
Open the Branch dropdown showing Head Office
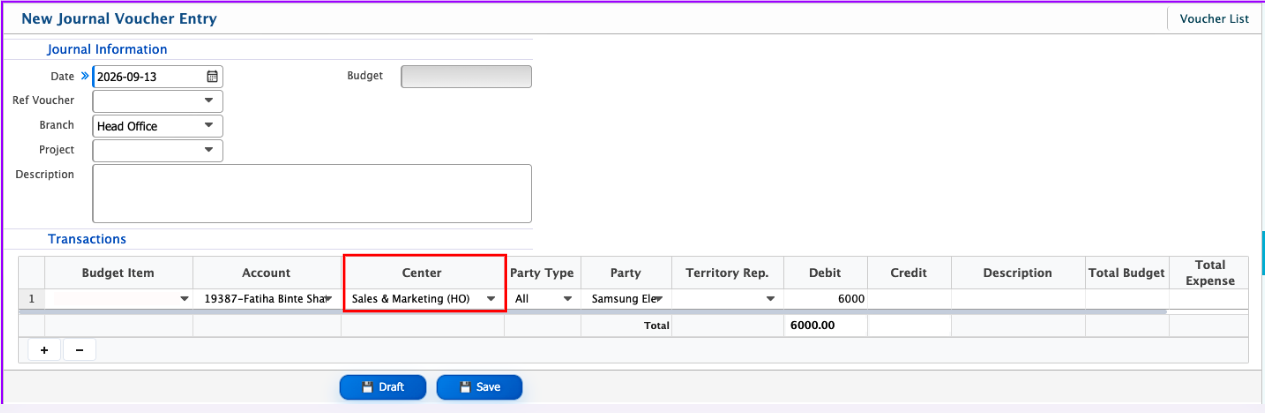[209, 126]
